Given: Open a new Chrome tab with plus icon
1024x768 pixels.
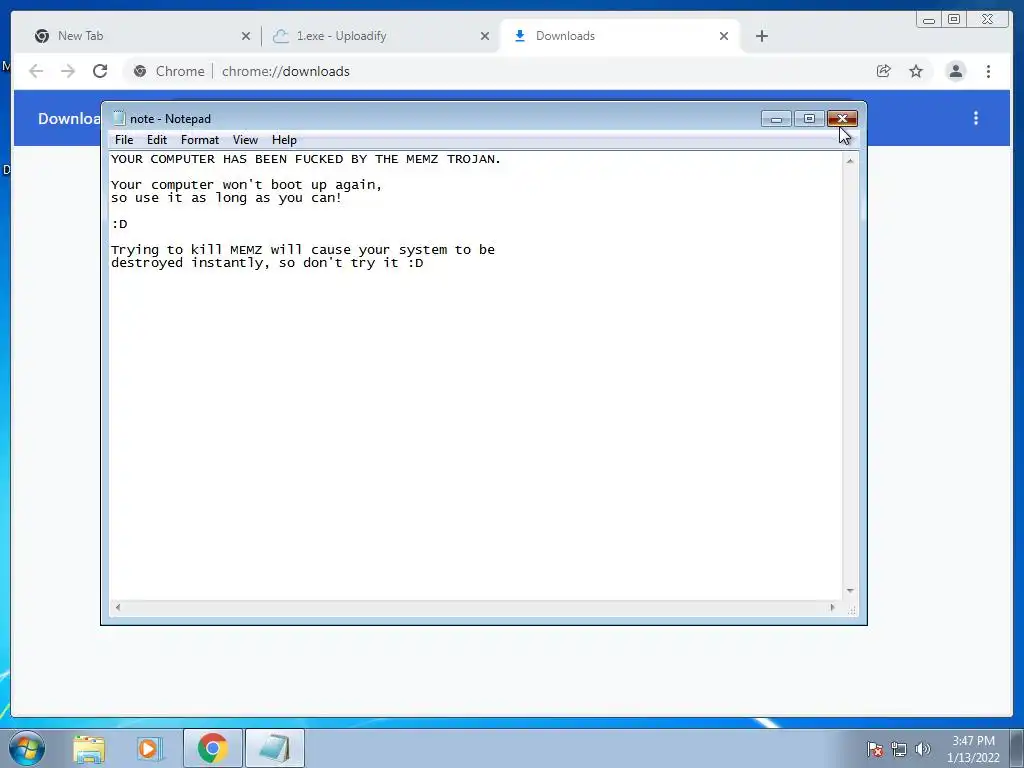Looking at the screenshot, I should [761, 37].
